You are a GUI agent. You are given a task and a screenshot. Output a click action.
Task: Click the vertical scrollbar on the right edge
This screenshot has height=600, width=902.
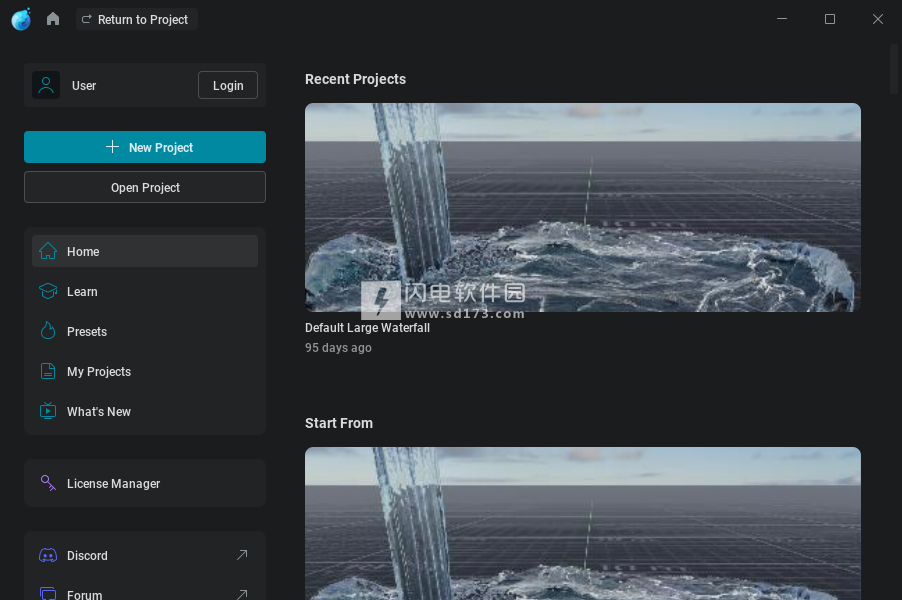[894, 70]
